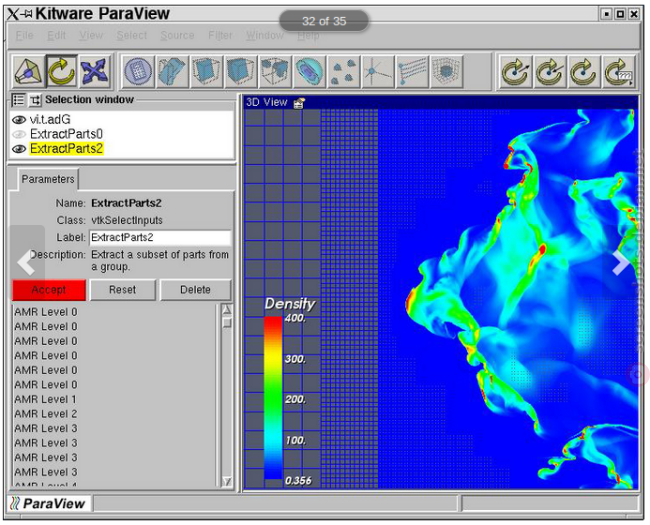The height and width of the screenshot is (525, 650).
Task: Click the Delete button
Action: 195,289
